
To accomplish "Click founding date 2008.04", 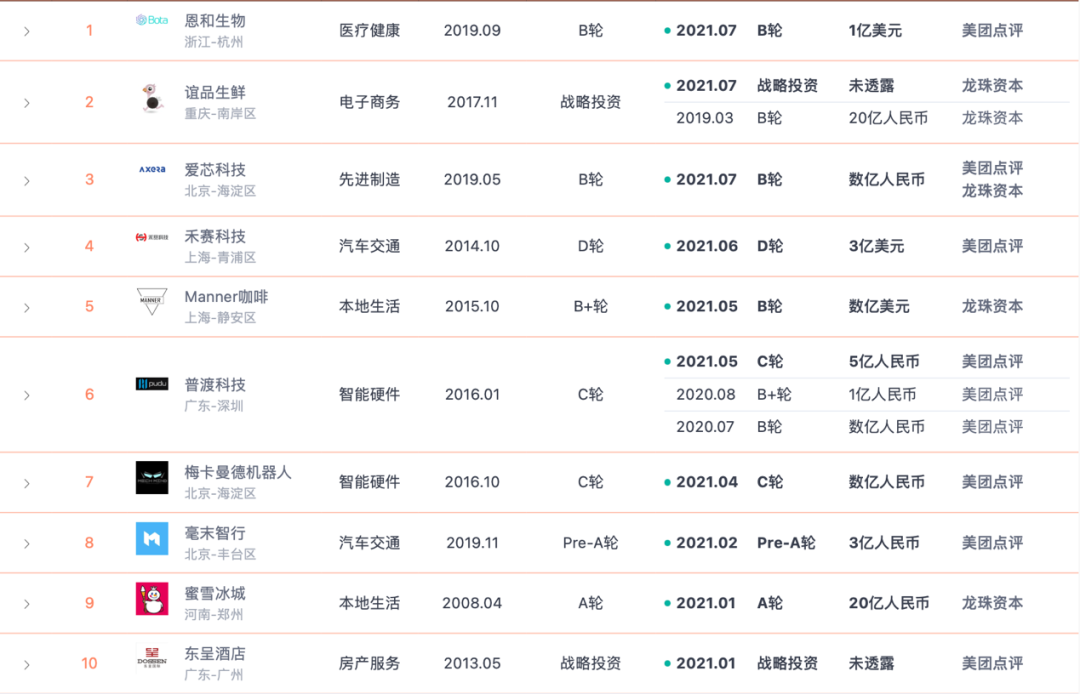I will tap(472, 603).
